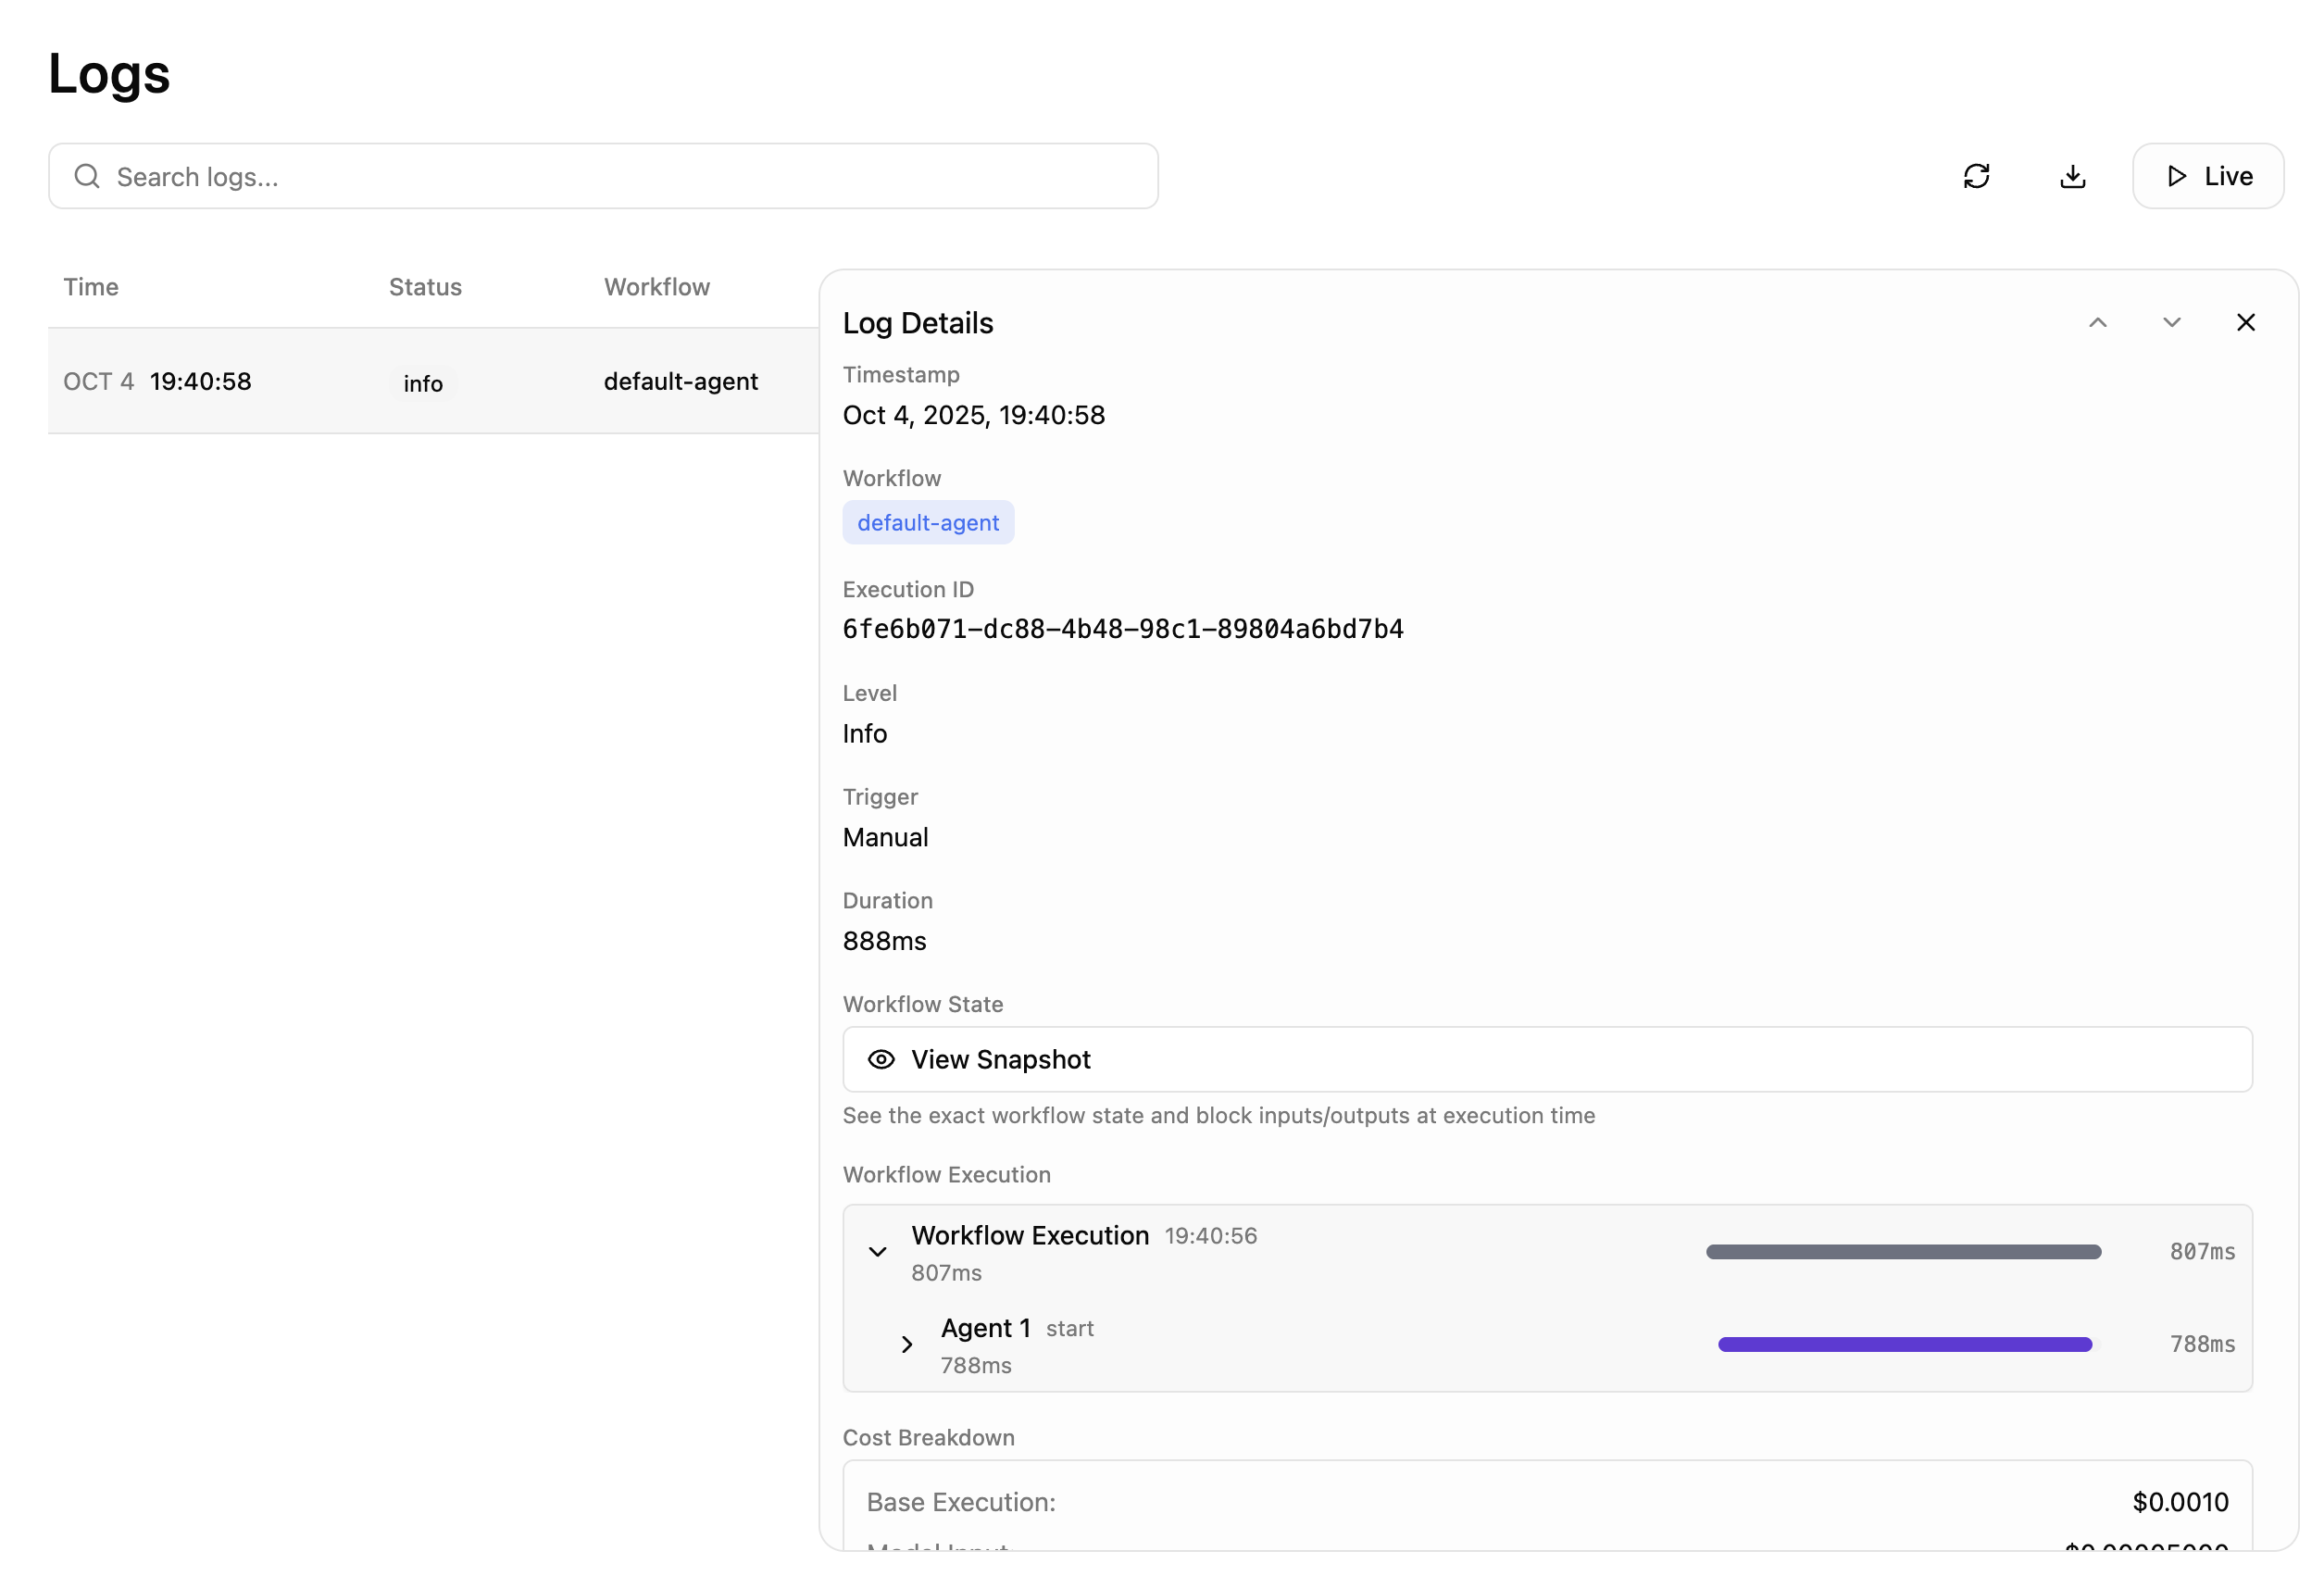Navigate to next log with down chevron
The width and height of the screenshot is (2324, 1576).
point(2171,322)
